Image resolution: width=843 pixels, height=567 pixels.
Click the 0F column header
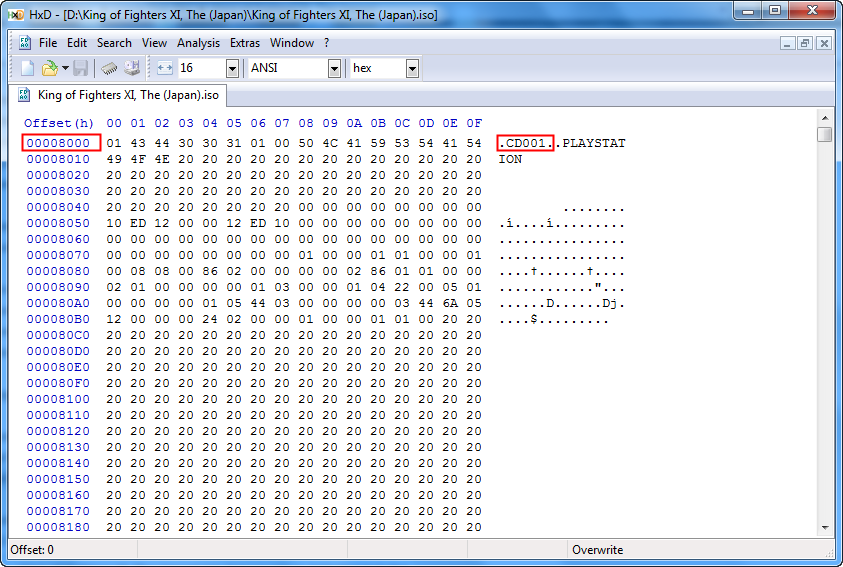coord(474,123)
